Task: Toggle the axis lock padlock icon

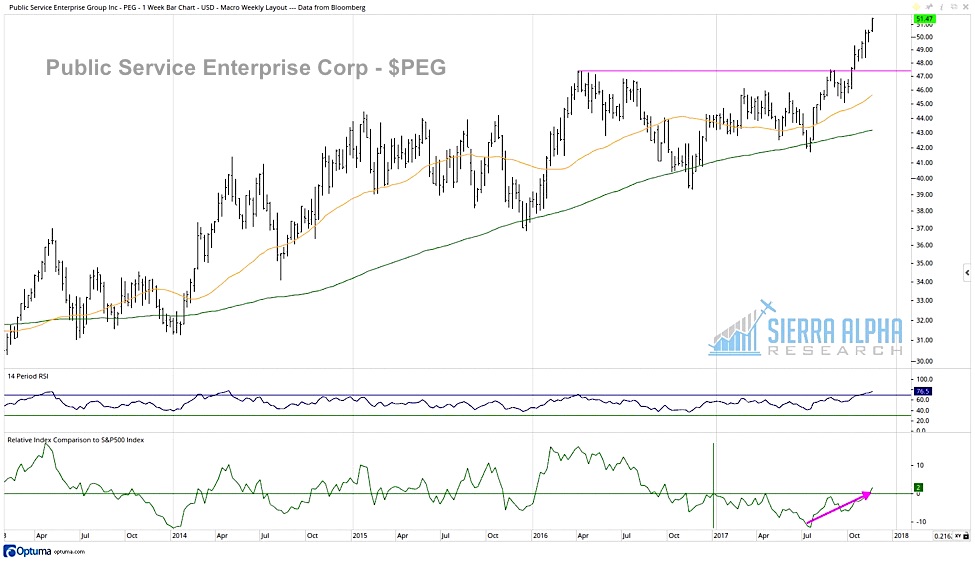Action: 966,536
